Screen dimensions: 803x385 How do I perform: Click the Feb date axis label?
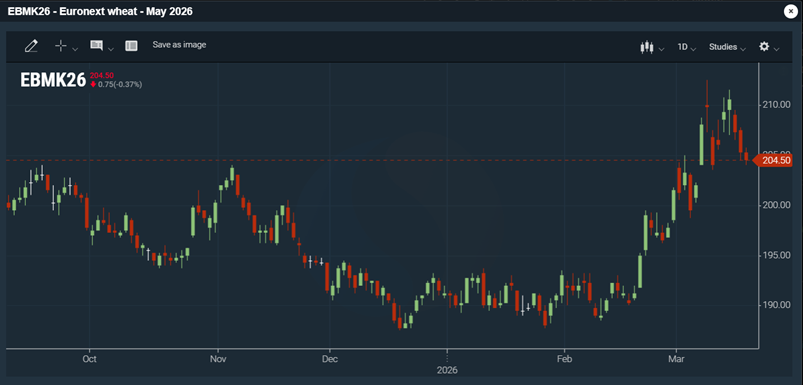pyautogui.click(x=564, y=358)
